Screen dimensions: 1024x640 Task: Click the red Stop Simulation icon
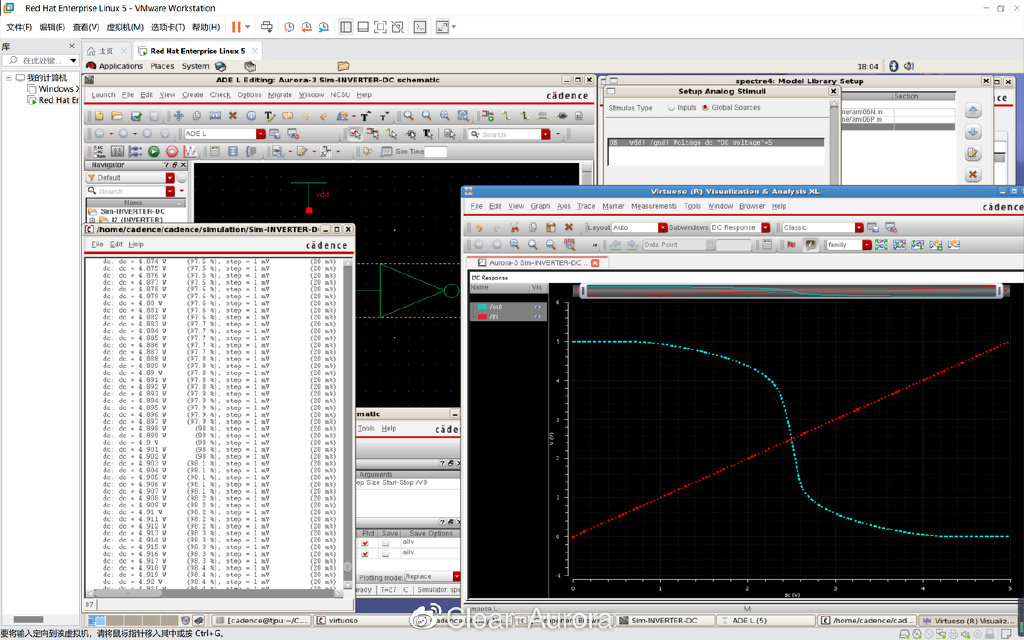click(x=171, y=152)
